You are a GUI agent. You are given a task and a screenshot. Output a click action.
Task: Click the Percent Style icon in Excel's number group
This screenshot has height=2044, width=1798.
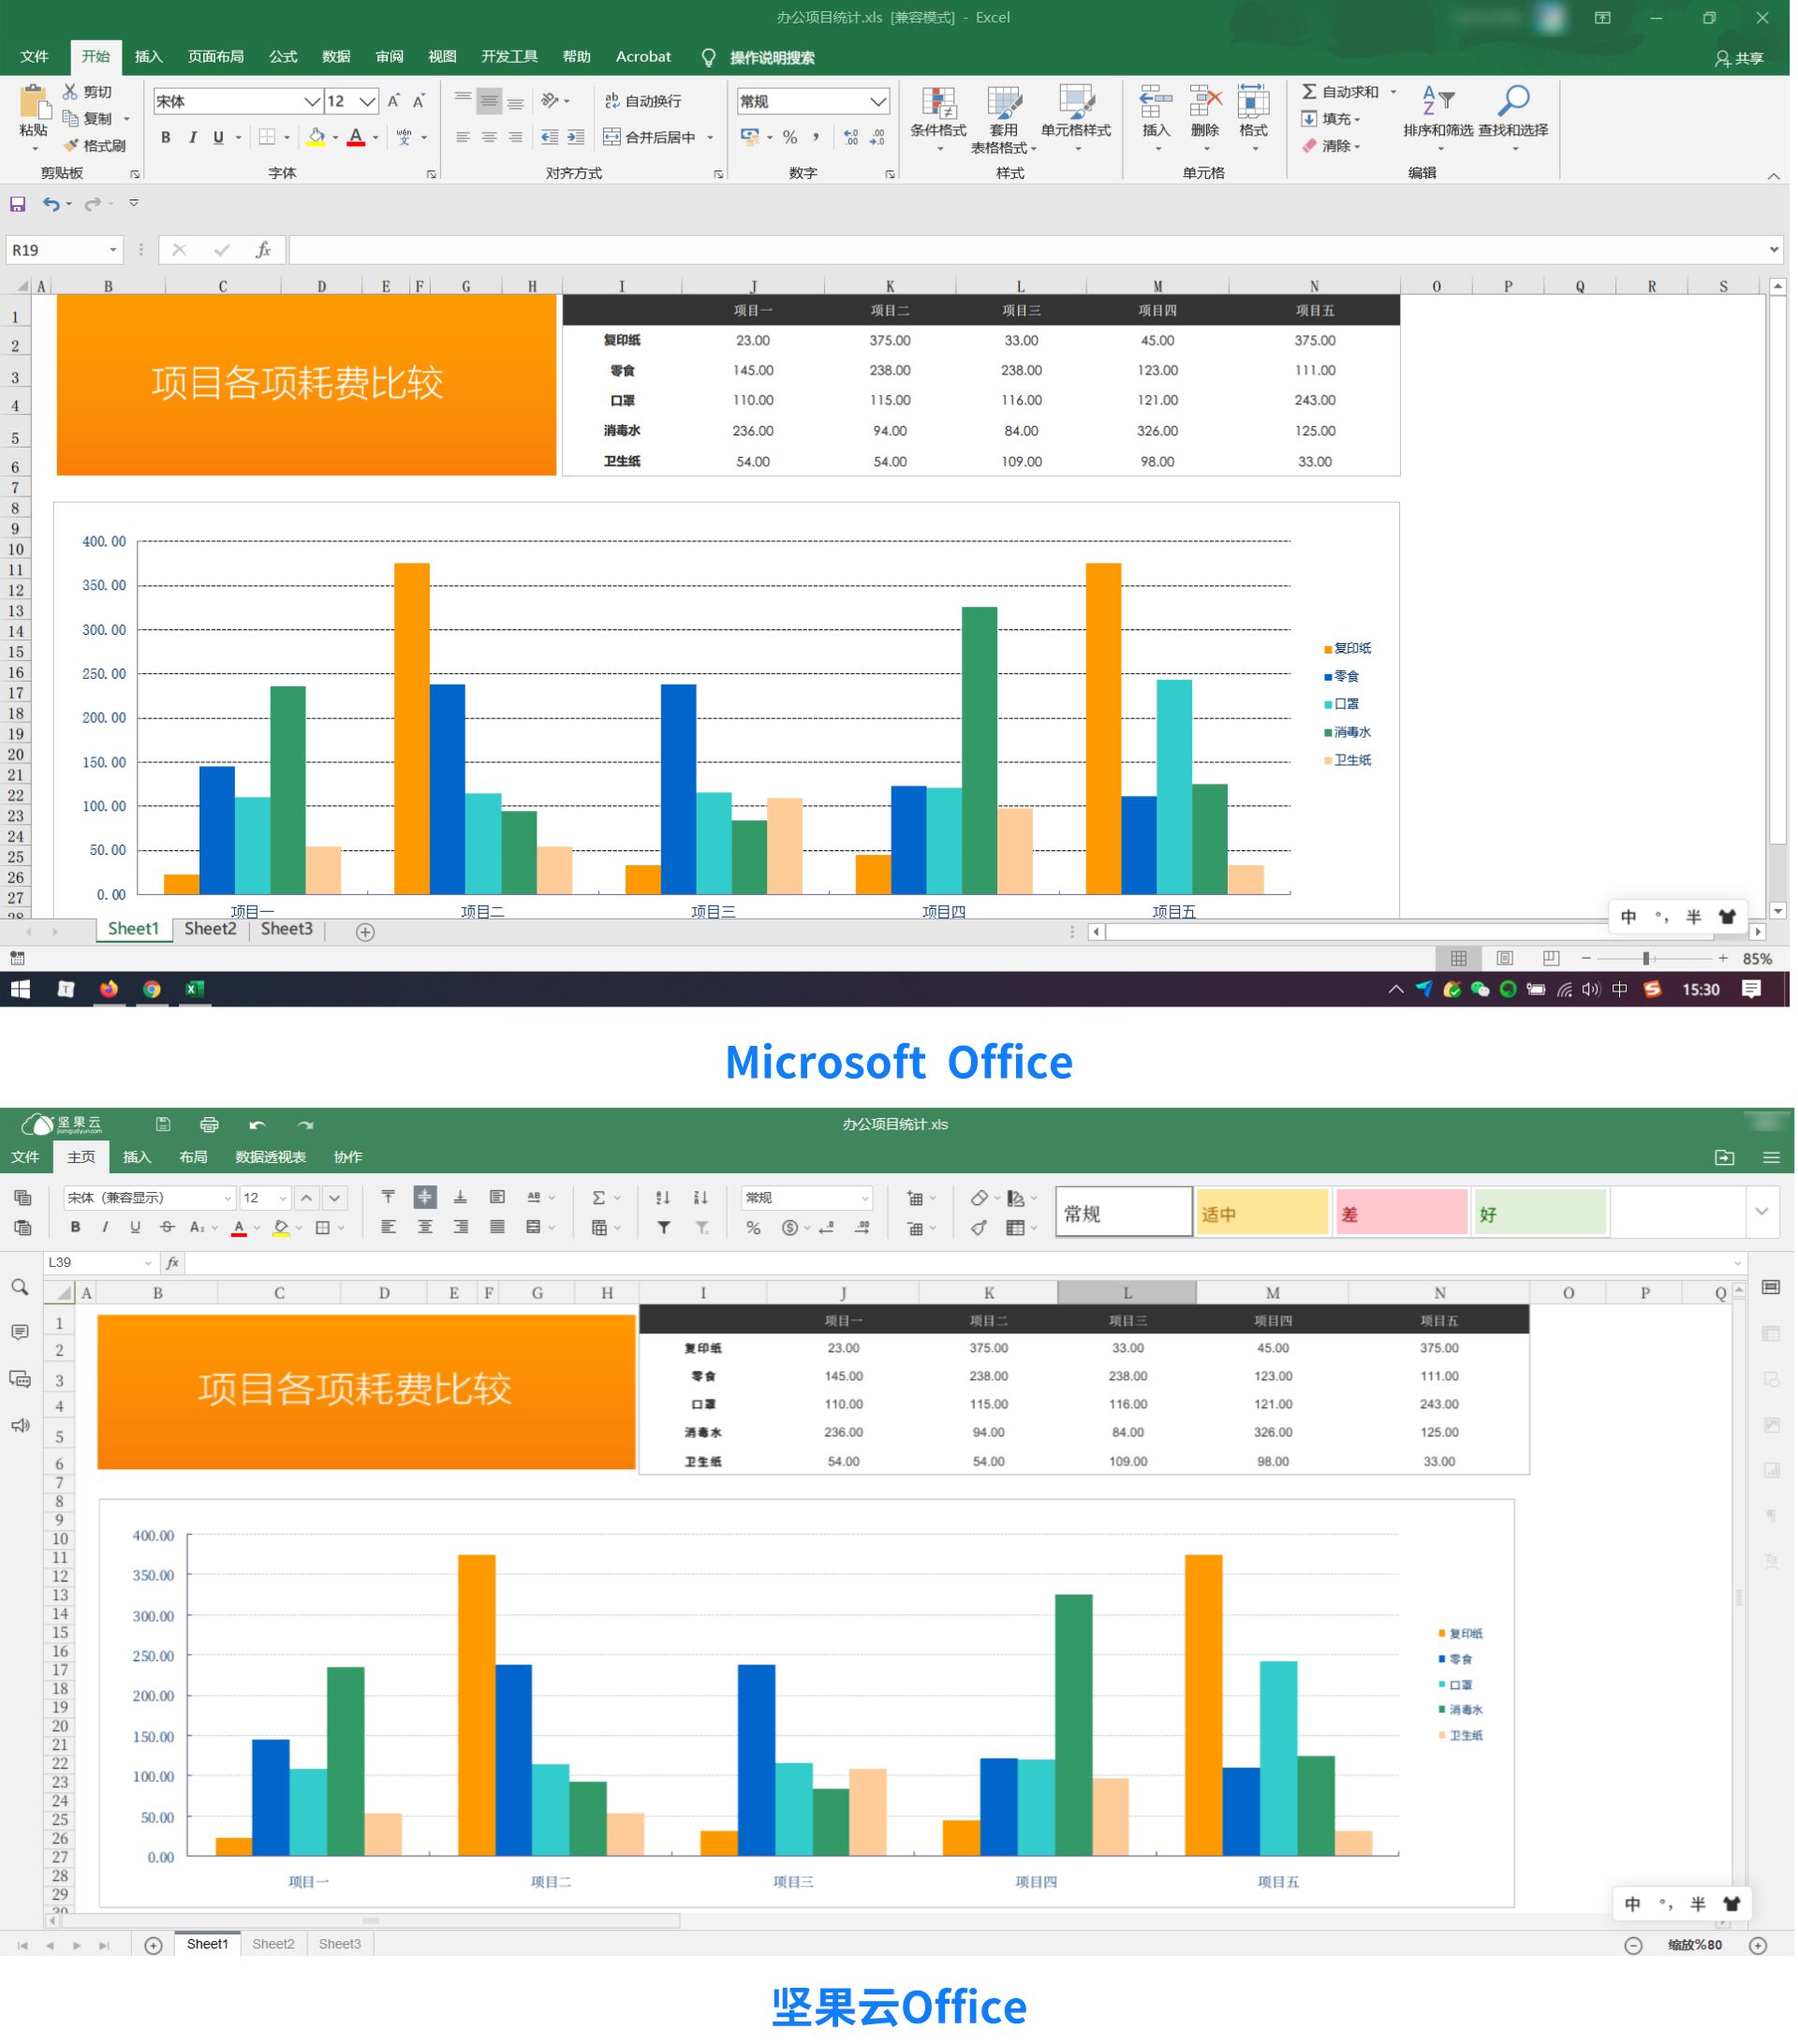click(790, 137)
